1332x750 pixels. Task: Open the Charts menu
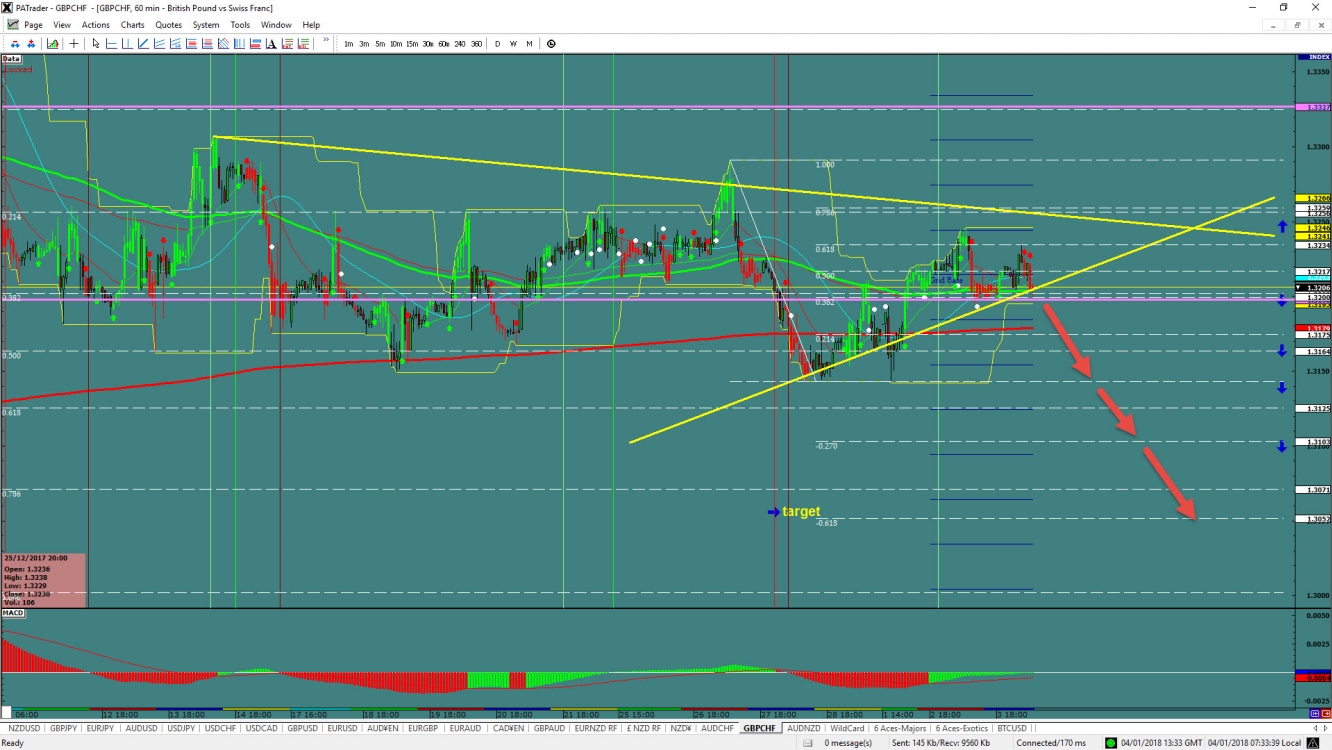[x=132, y=25]
